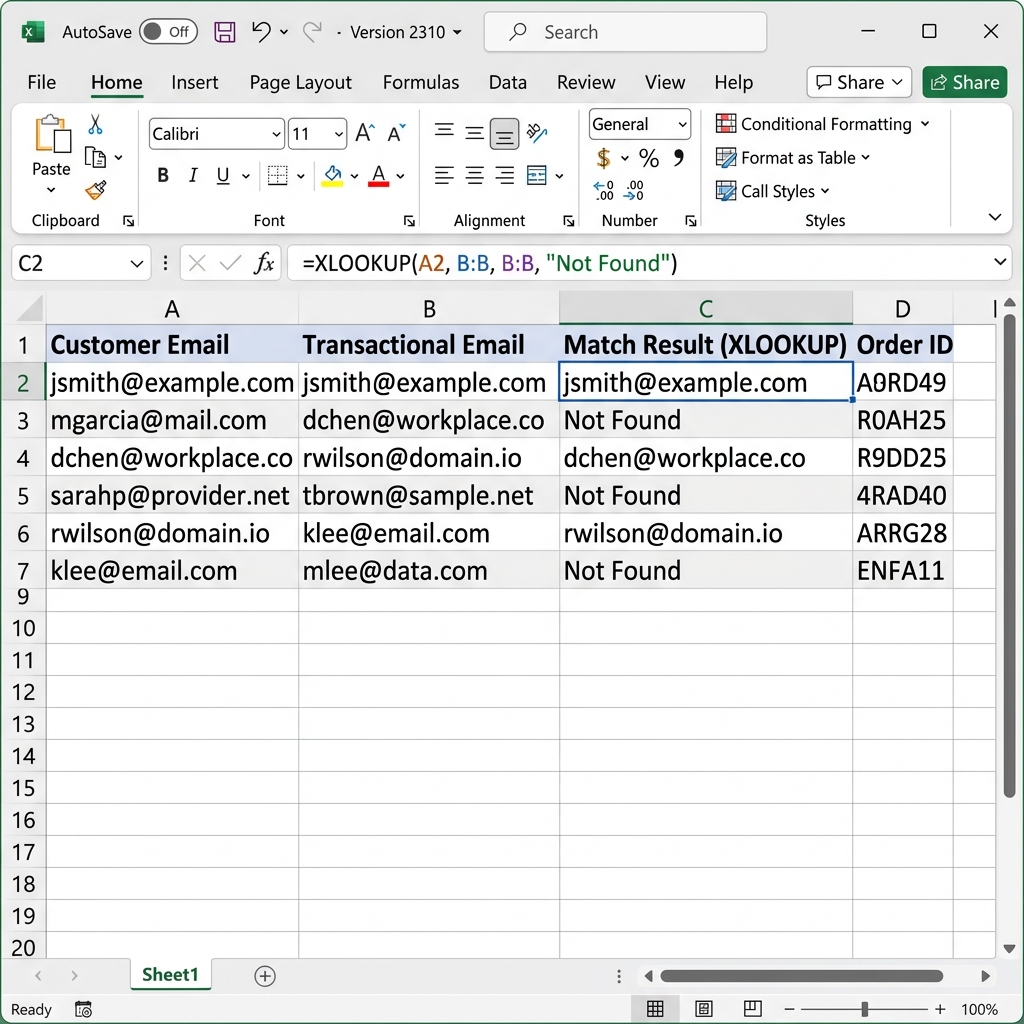Click the Redo arrow icon
1024x1024 pixels.
(313, 31)
